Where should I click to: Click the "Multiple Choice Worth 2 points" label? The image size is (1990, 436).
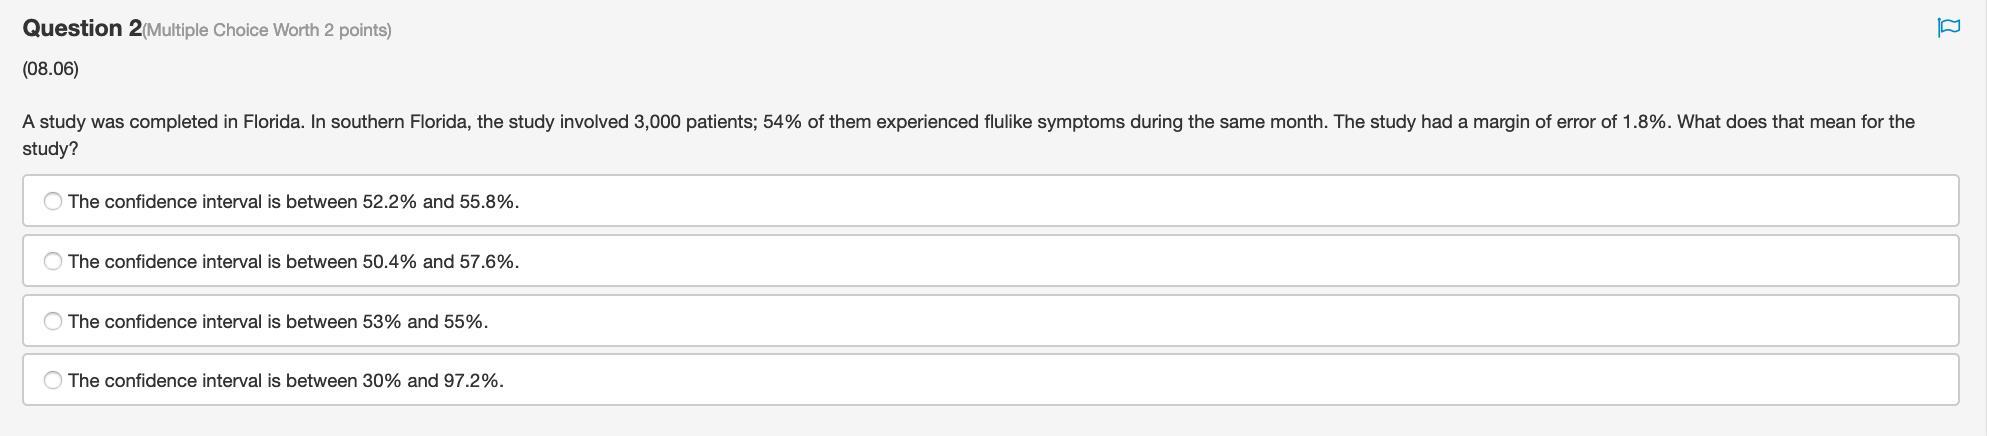click(267, 31)
